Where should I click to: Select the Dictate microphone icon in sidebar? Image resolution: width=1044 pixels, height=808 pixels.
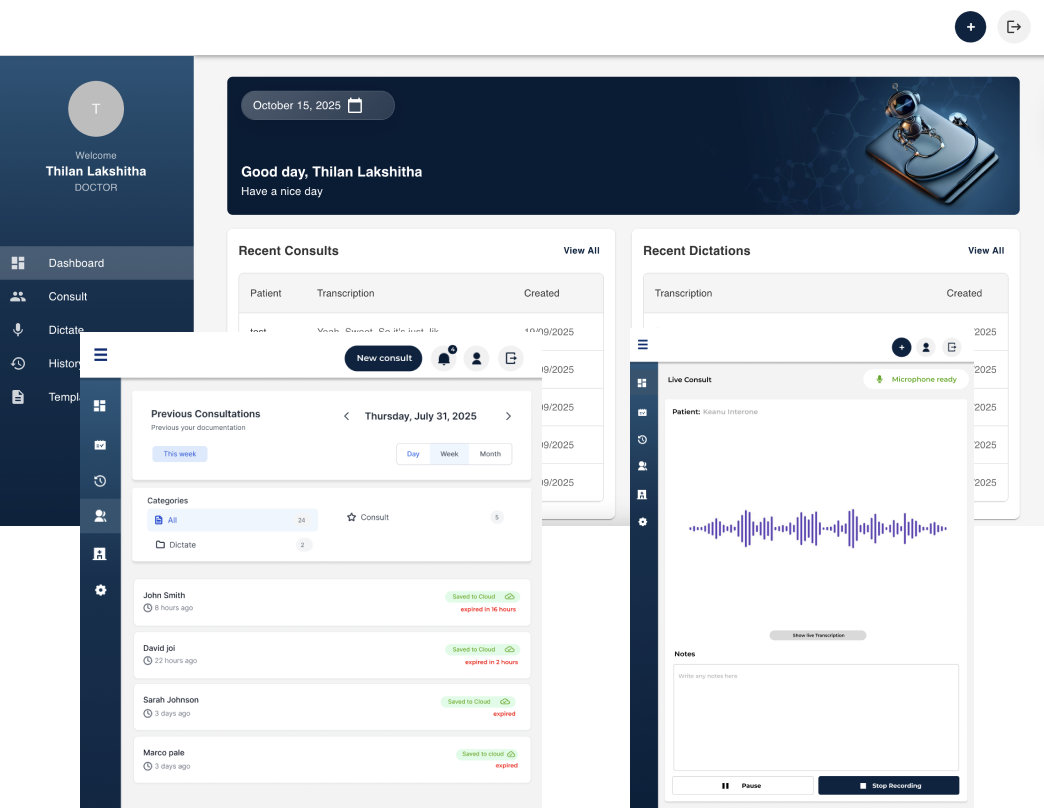[18, 330]
